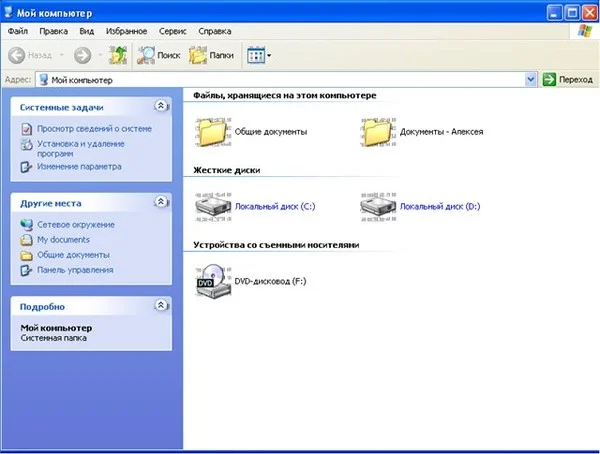
Task: Open Сетевое окружение link
Action: tap(76, 225)
